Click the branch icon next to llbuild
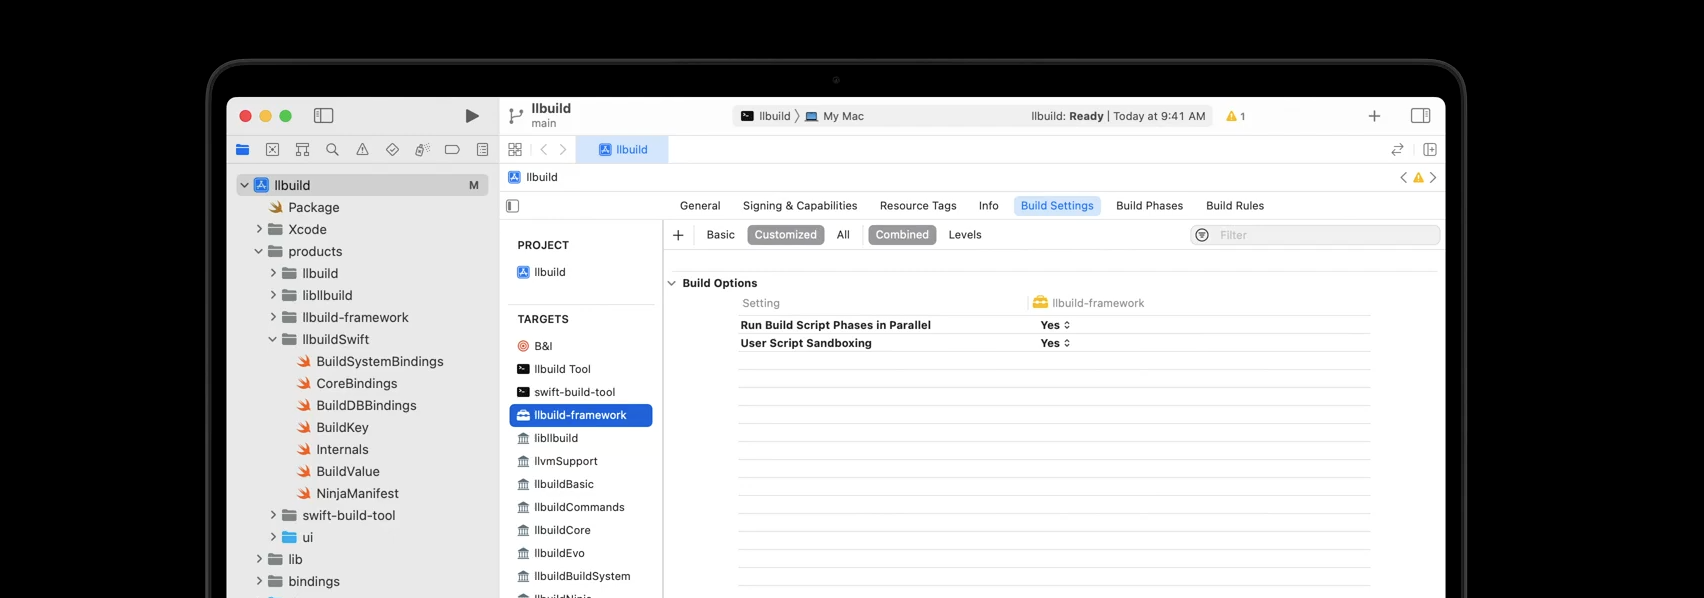1704x598 pixels. [515, 116]
